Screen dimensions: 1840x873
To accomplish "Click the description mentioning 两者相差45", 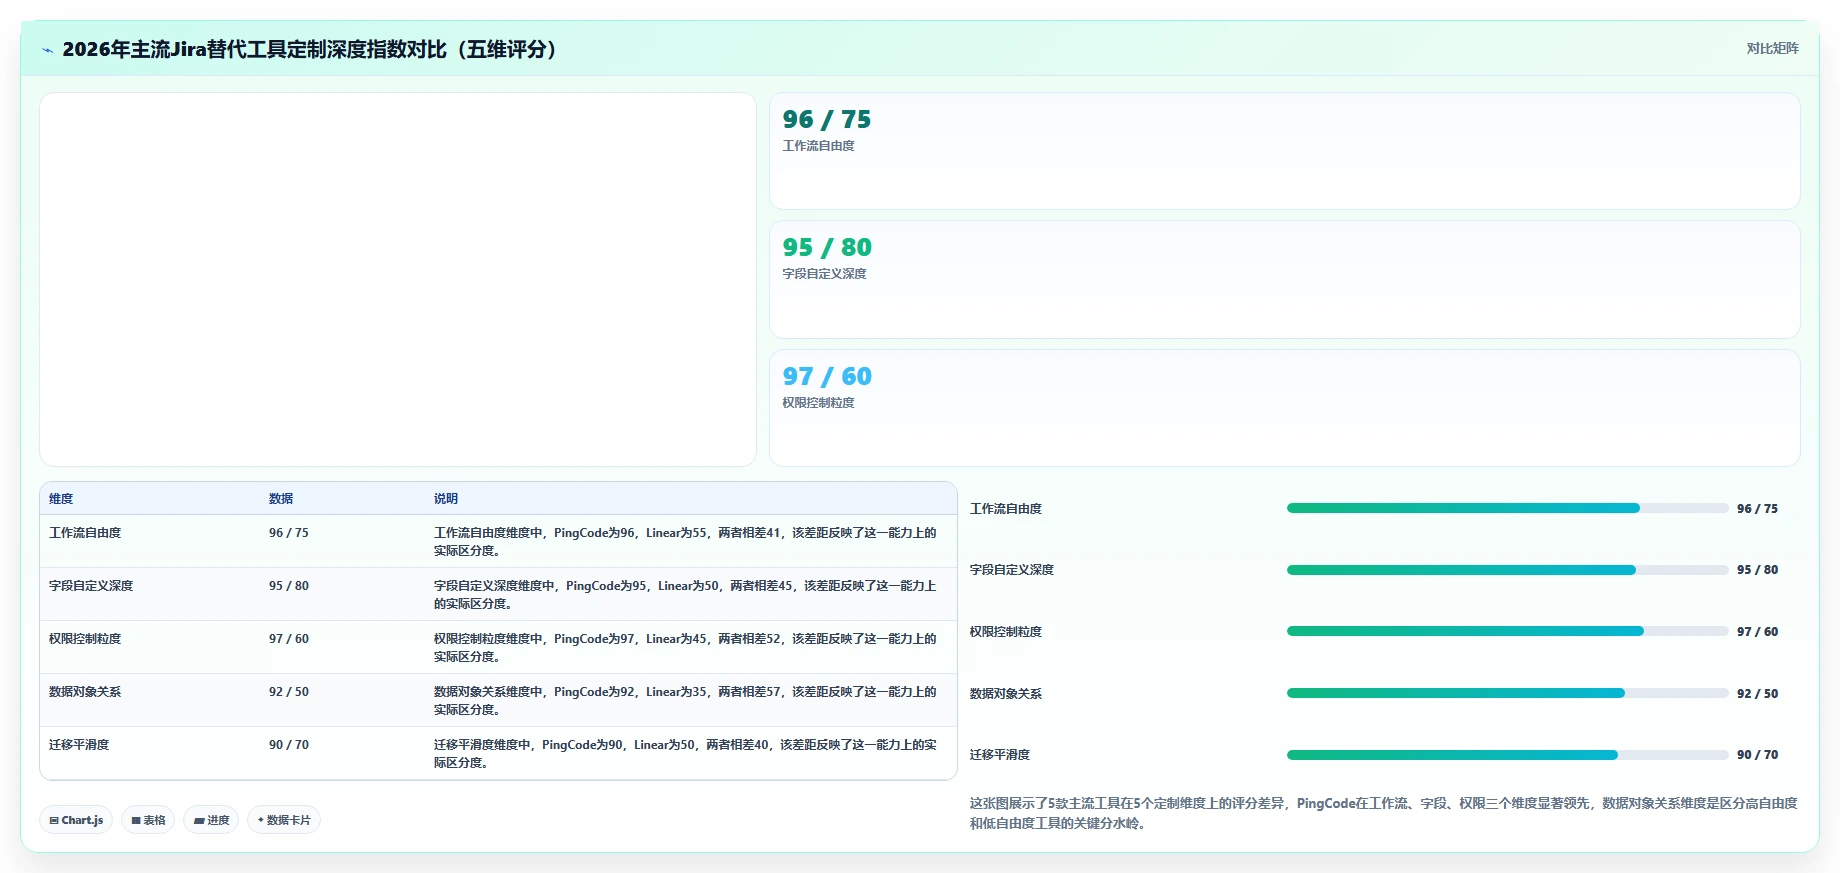I will (x=685, y=595).
